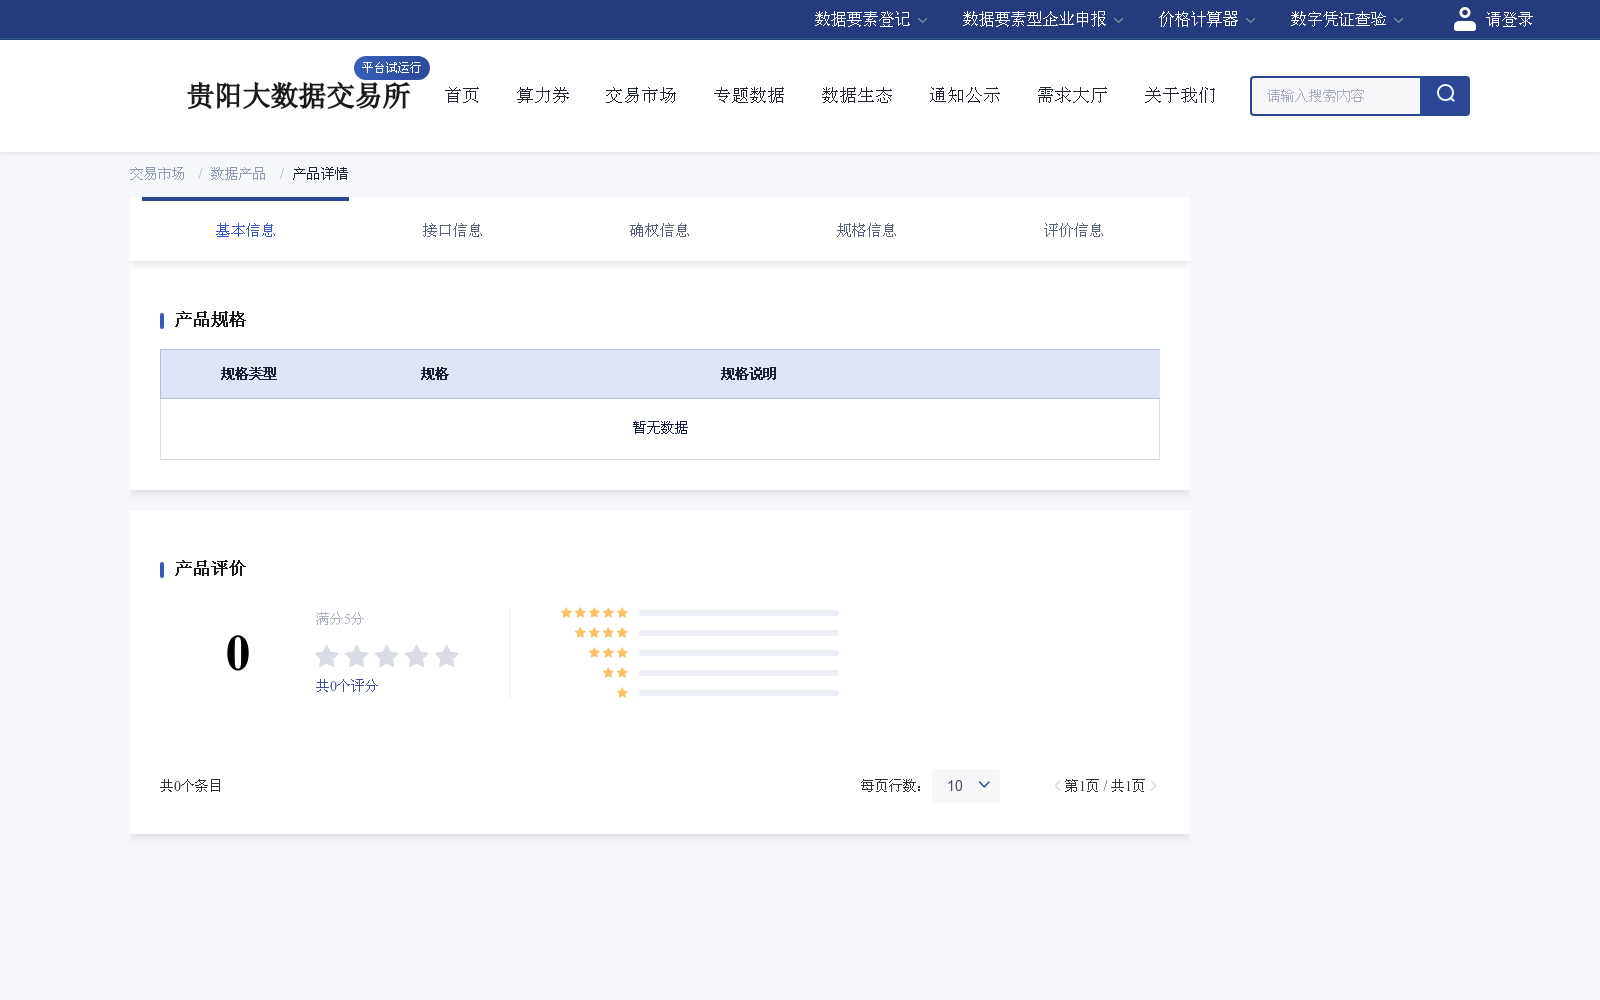This screenshot has height=1000, width=1600.
Task: Click three-star rating progress bar
Action: [739, 653]
